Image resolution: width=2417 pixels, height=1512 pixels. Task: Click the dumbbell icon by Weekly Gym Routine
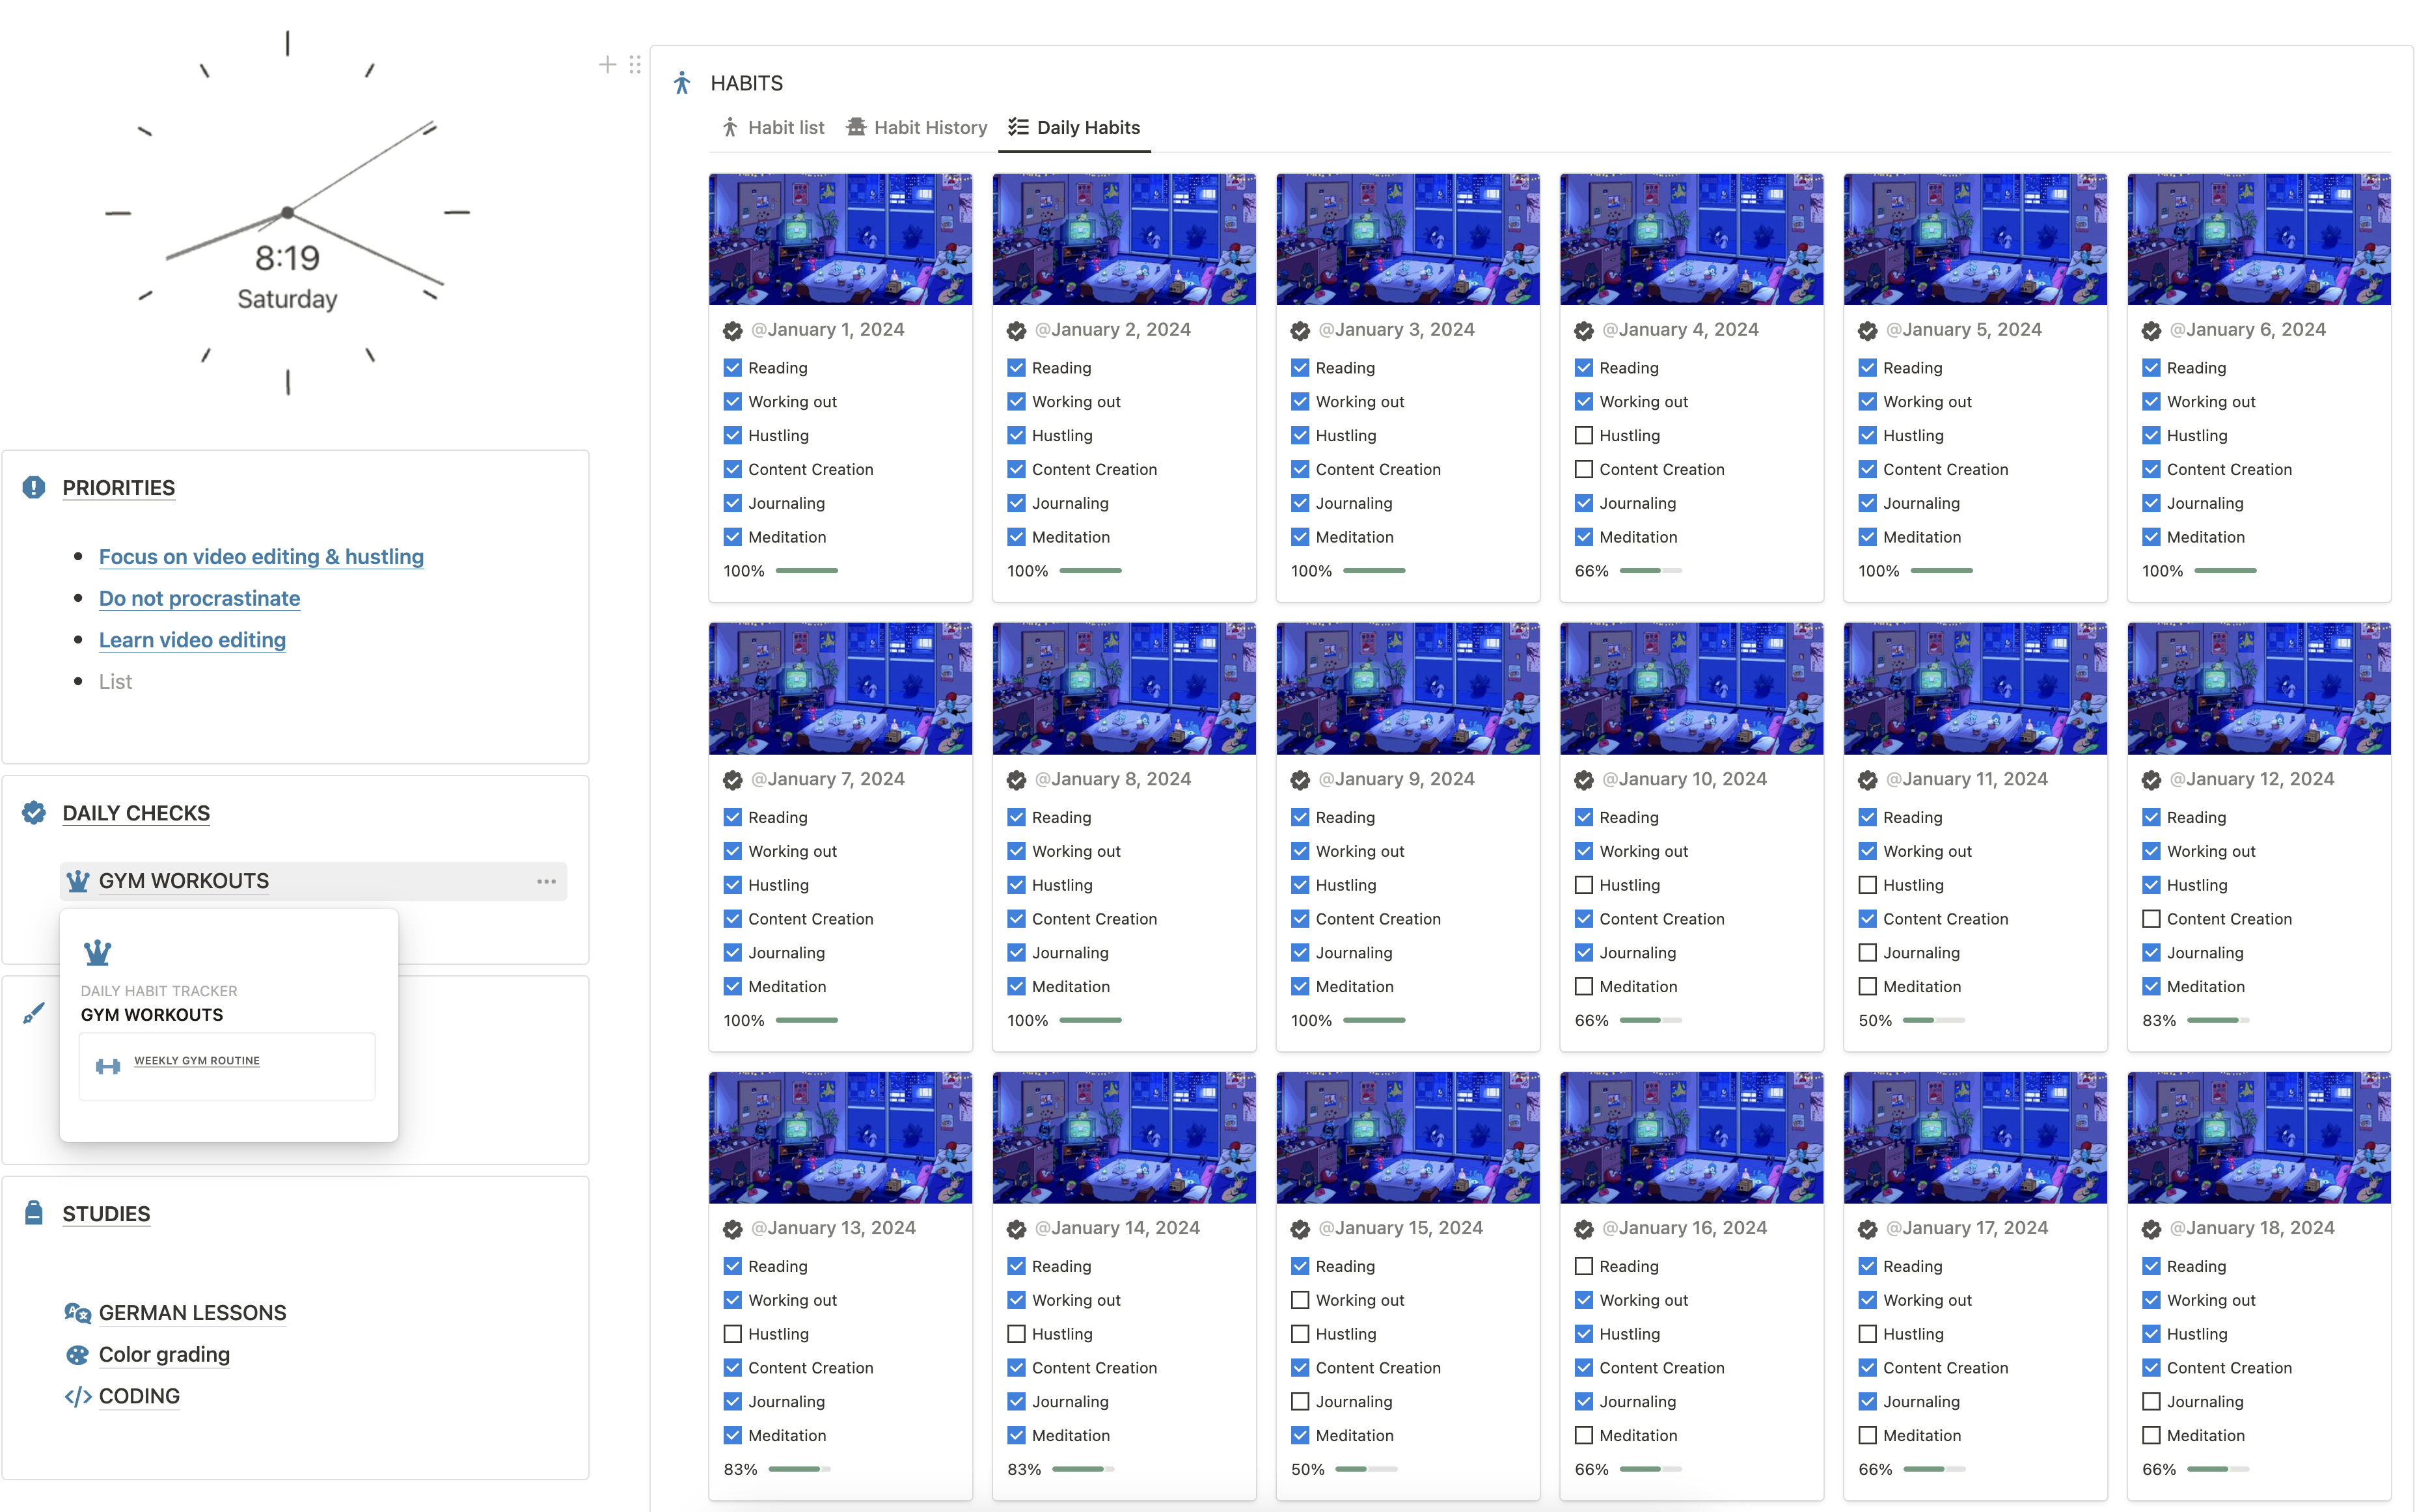108,1066
